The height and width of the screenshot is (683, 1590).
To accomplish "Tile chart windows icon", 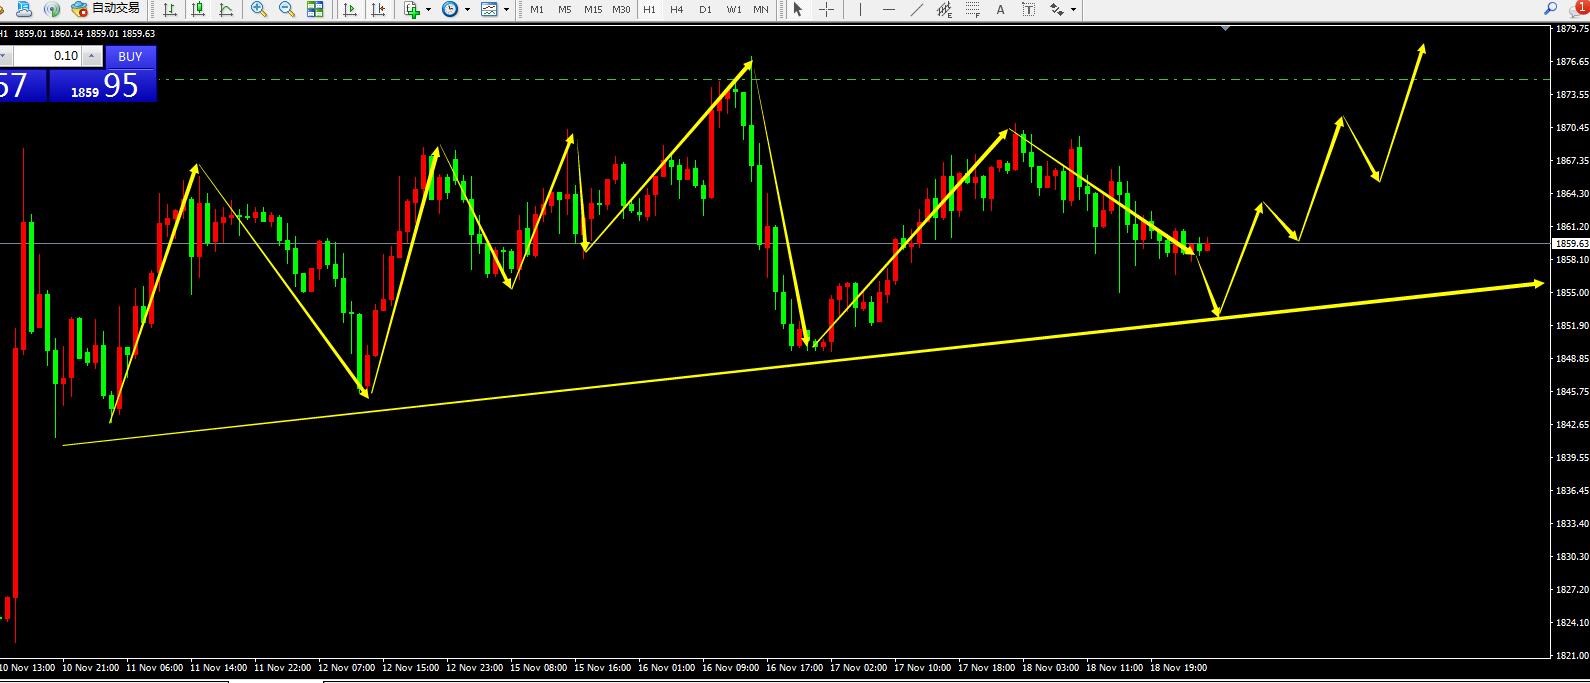I will [315, 9].
